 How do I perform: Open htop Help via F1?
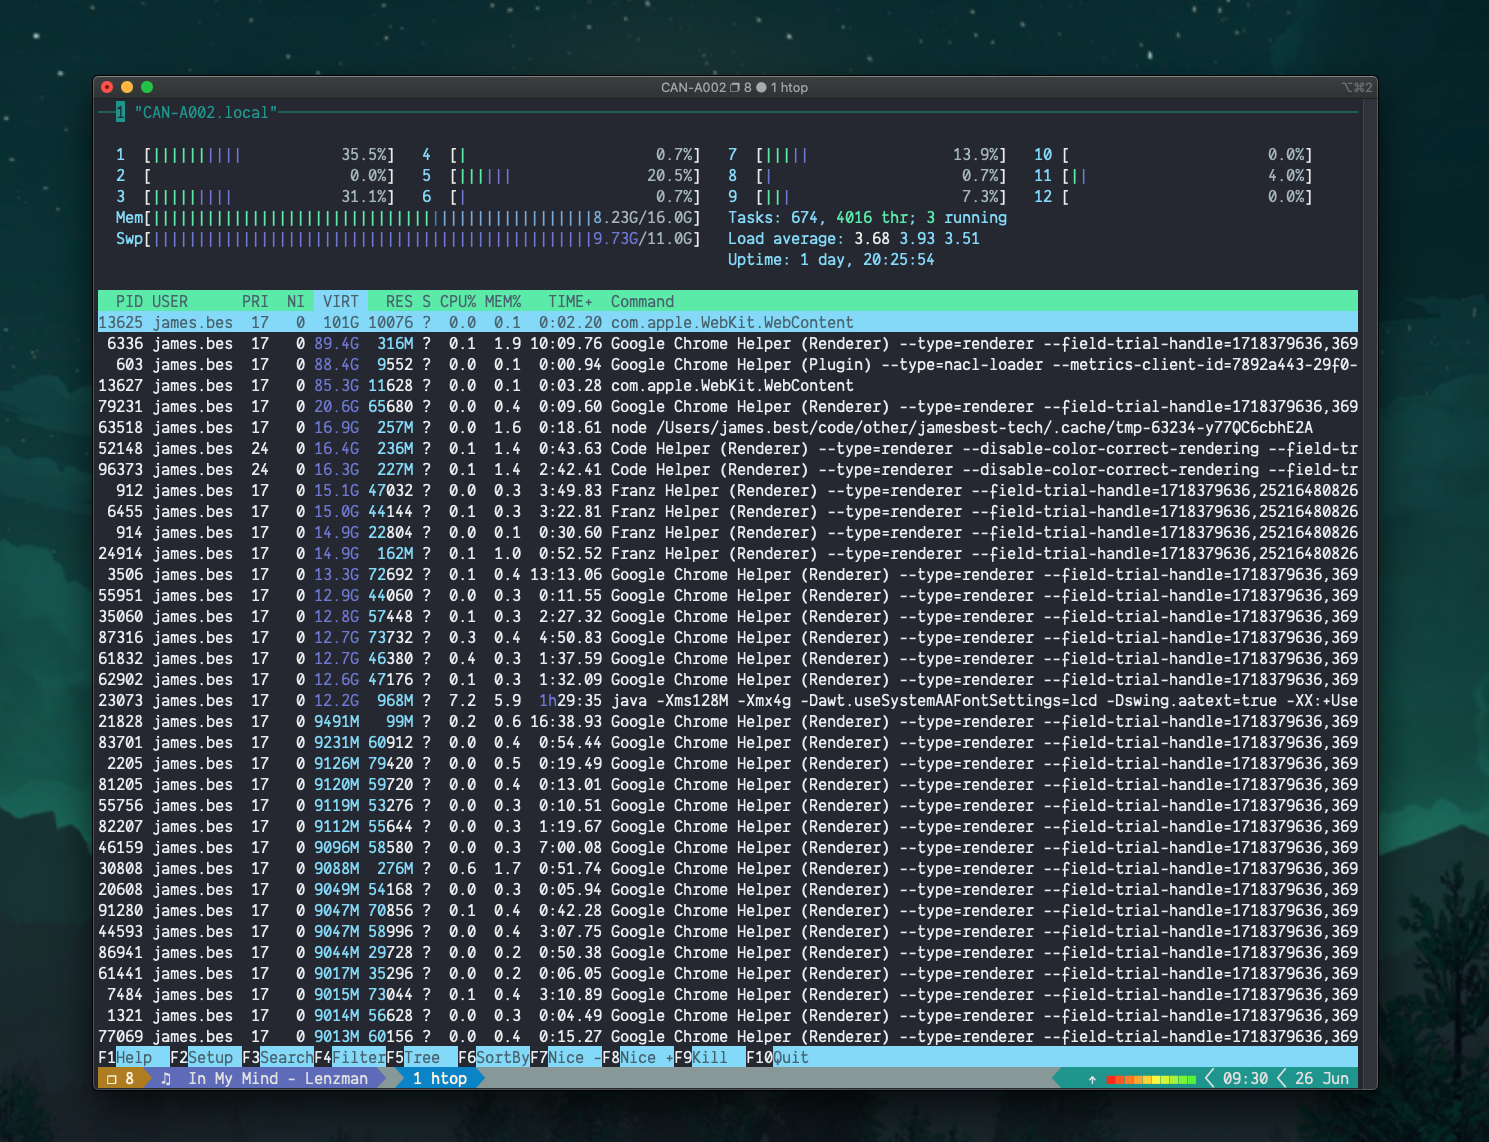[x=128, y=1057]
